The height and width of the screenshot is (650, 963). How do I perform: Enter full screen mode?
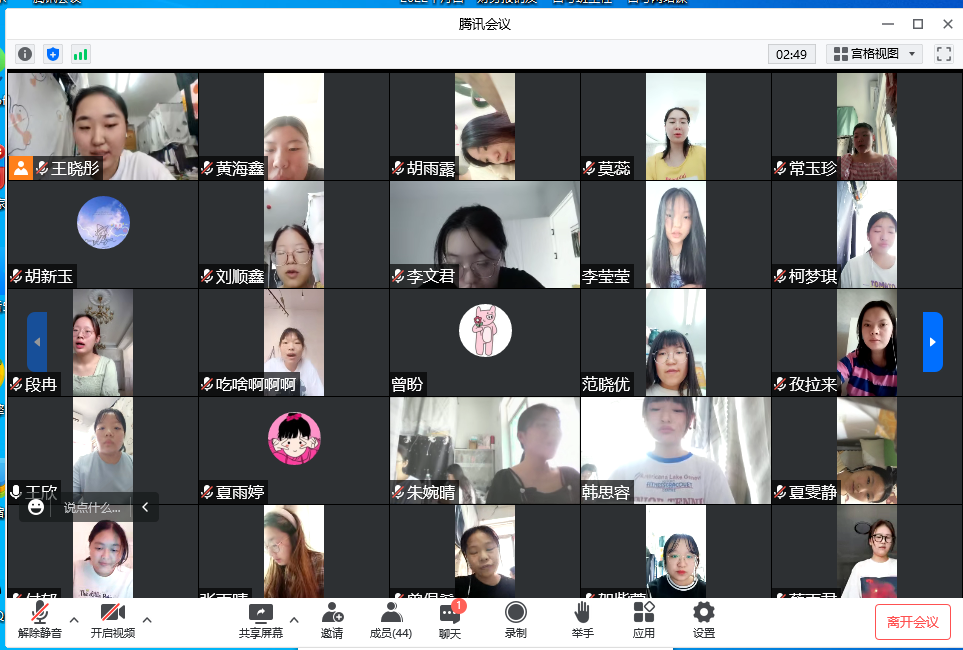click(943, 54)
